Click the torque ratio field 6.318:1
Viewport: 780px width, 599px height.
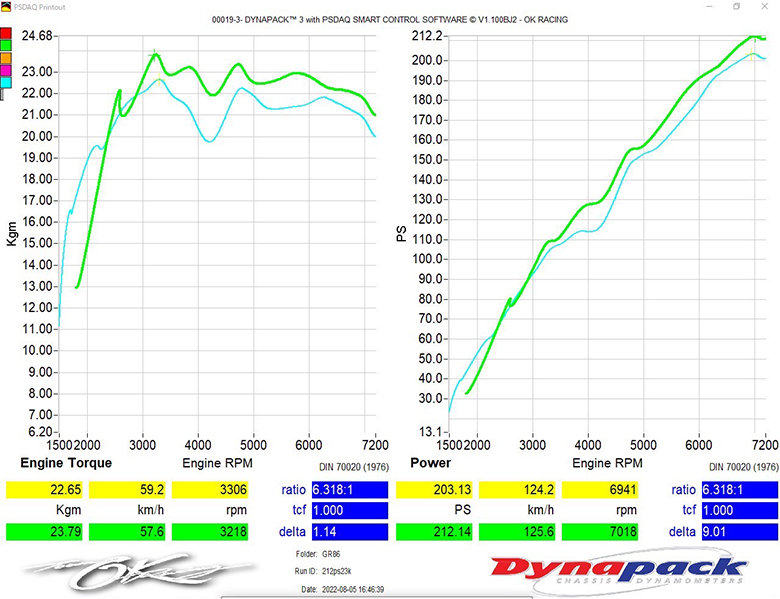click(350, 490)
